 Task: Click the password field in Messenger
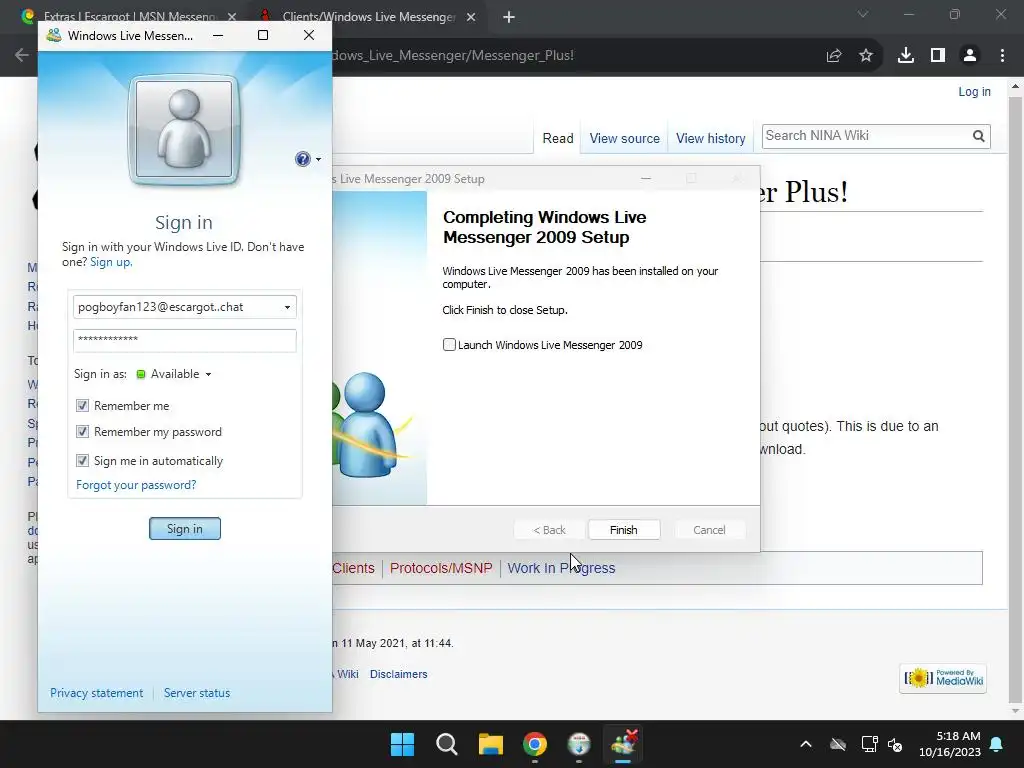[x=185, y=340]
